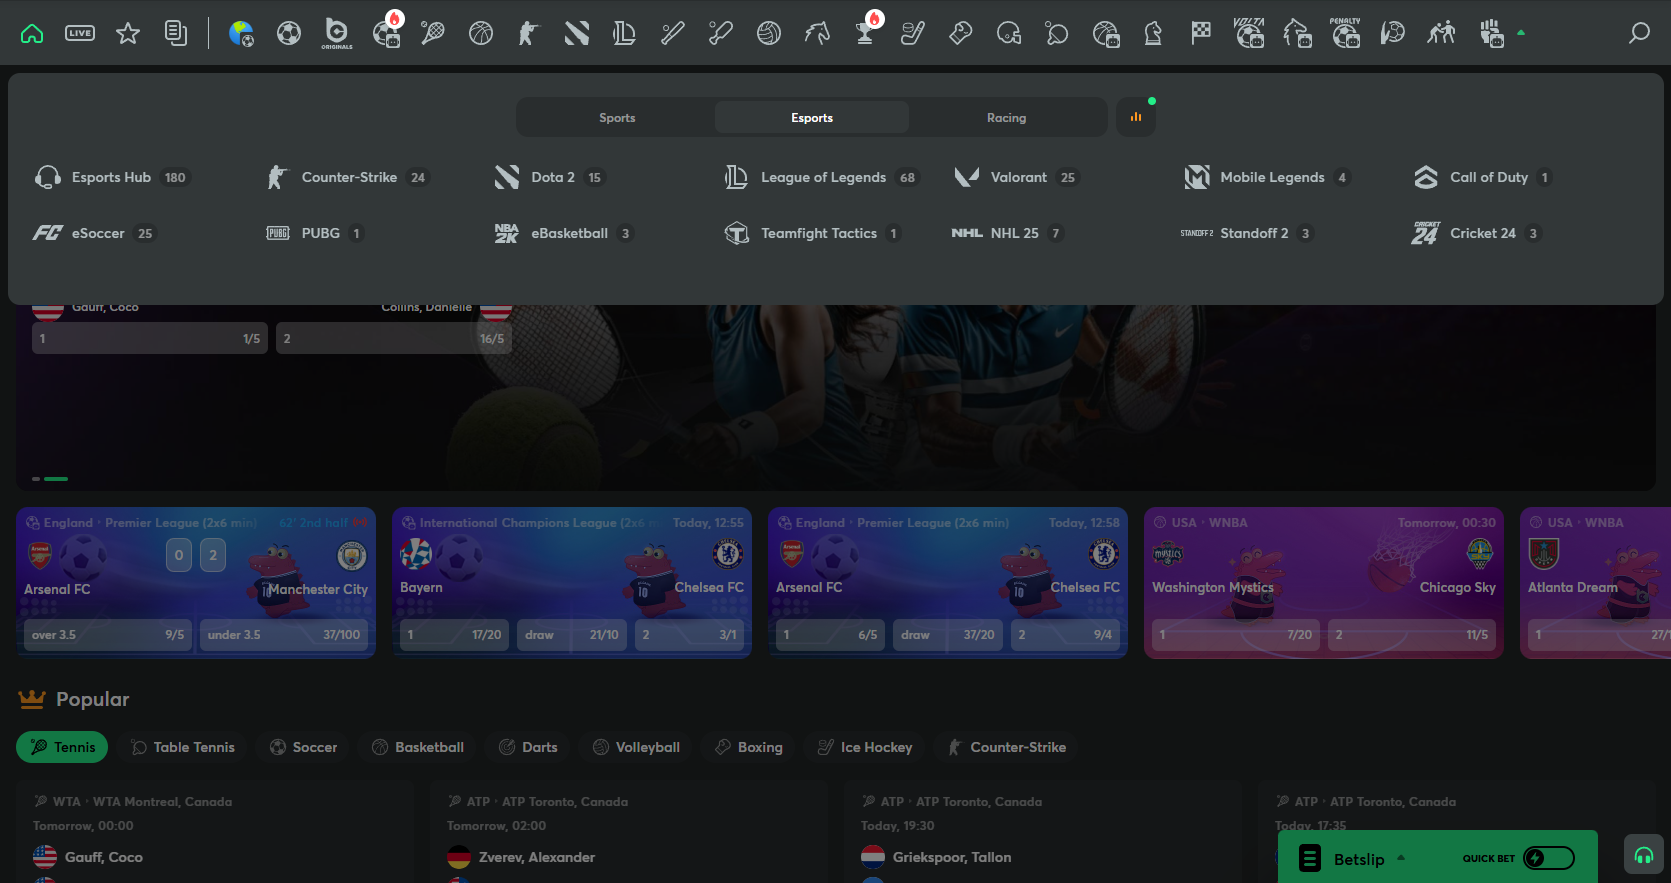Screen dimensions: 1671x883
Task: Select the horse racing icon in top bar
Action: click(817, 34)
